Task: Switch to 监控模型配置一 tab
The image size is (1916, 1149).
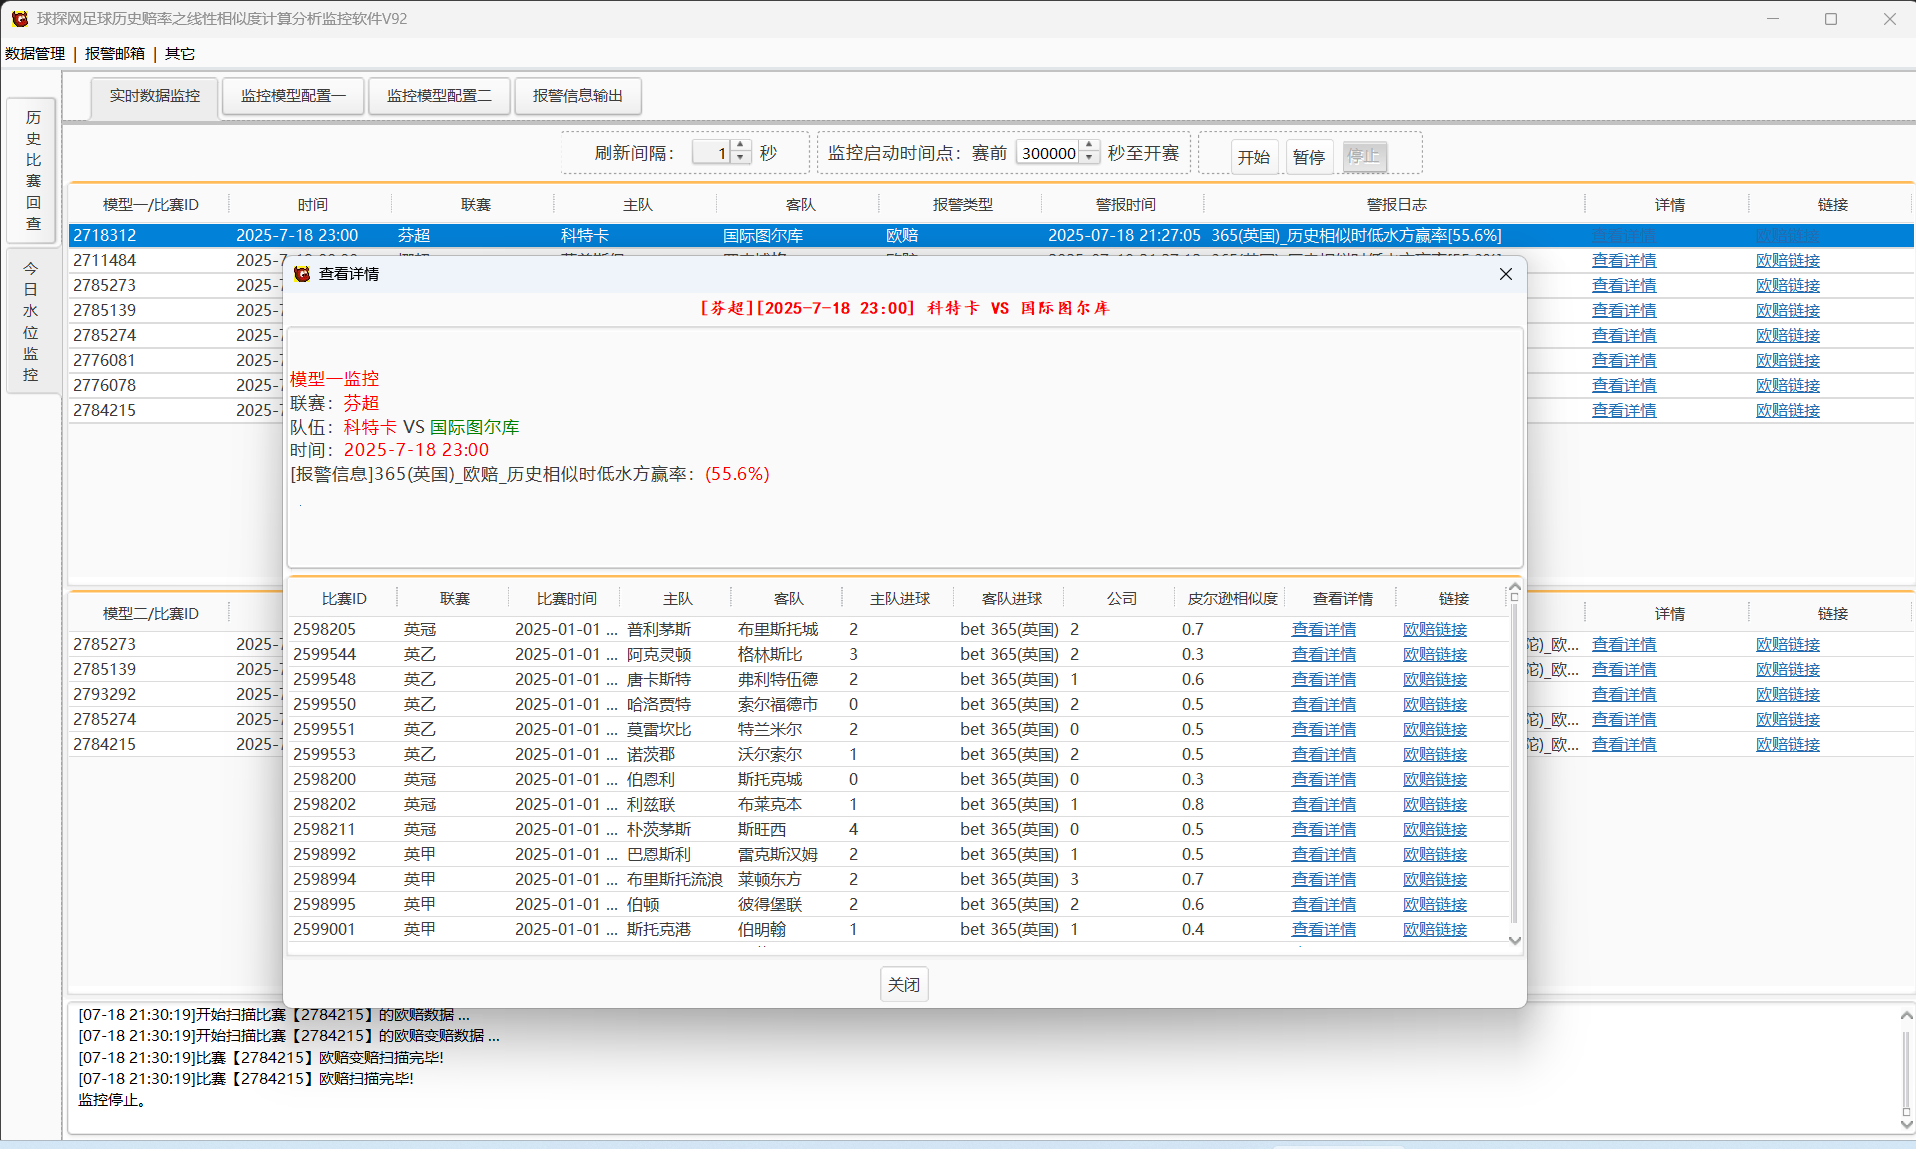Action: 293,97
